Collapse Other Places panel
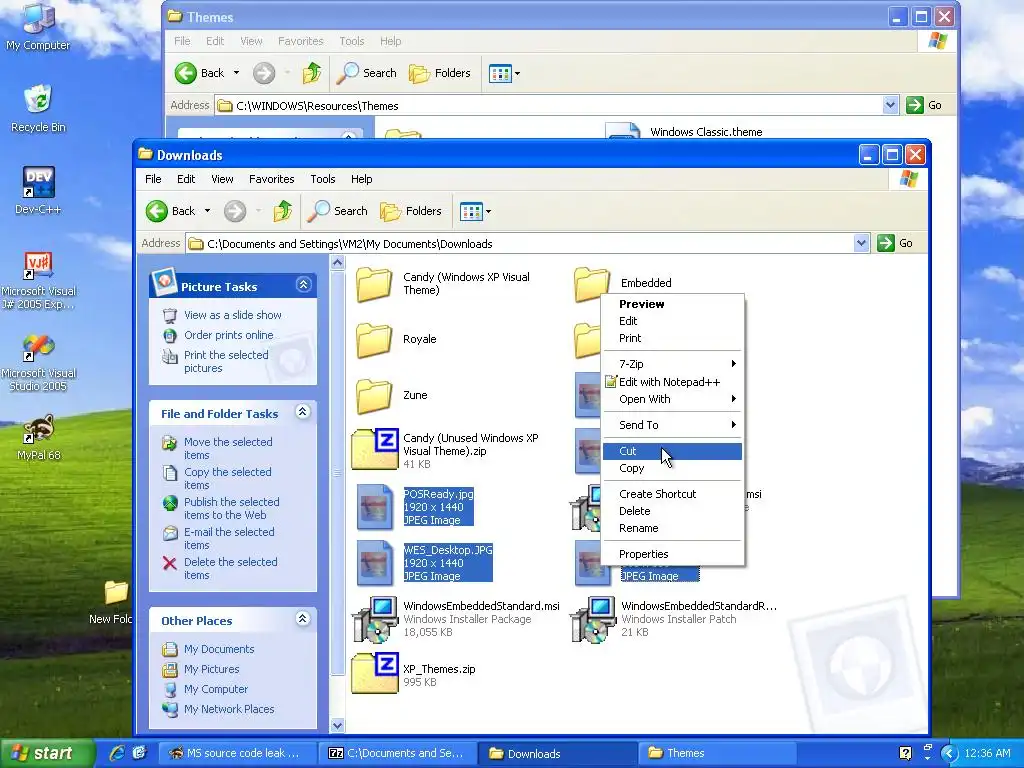 click(x=303, y=618)
